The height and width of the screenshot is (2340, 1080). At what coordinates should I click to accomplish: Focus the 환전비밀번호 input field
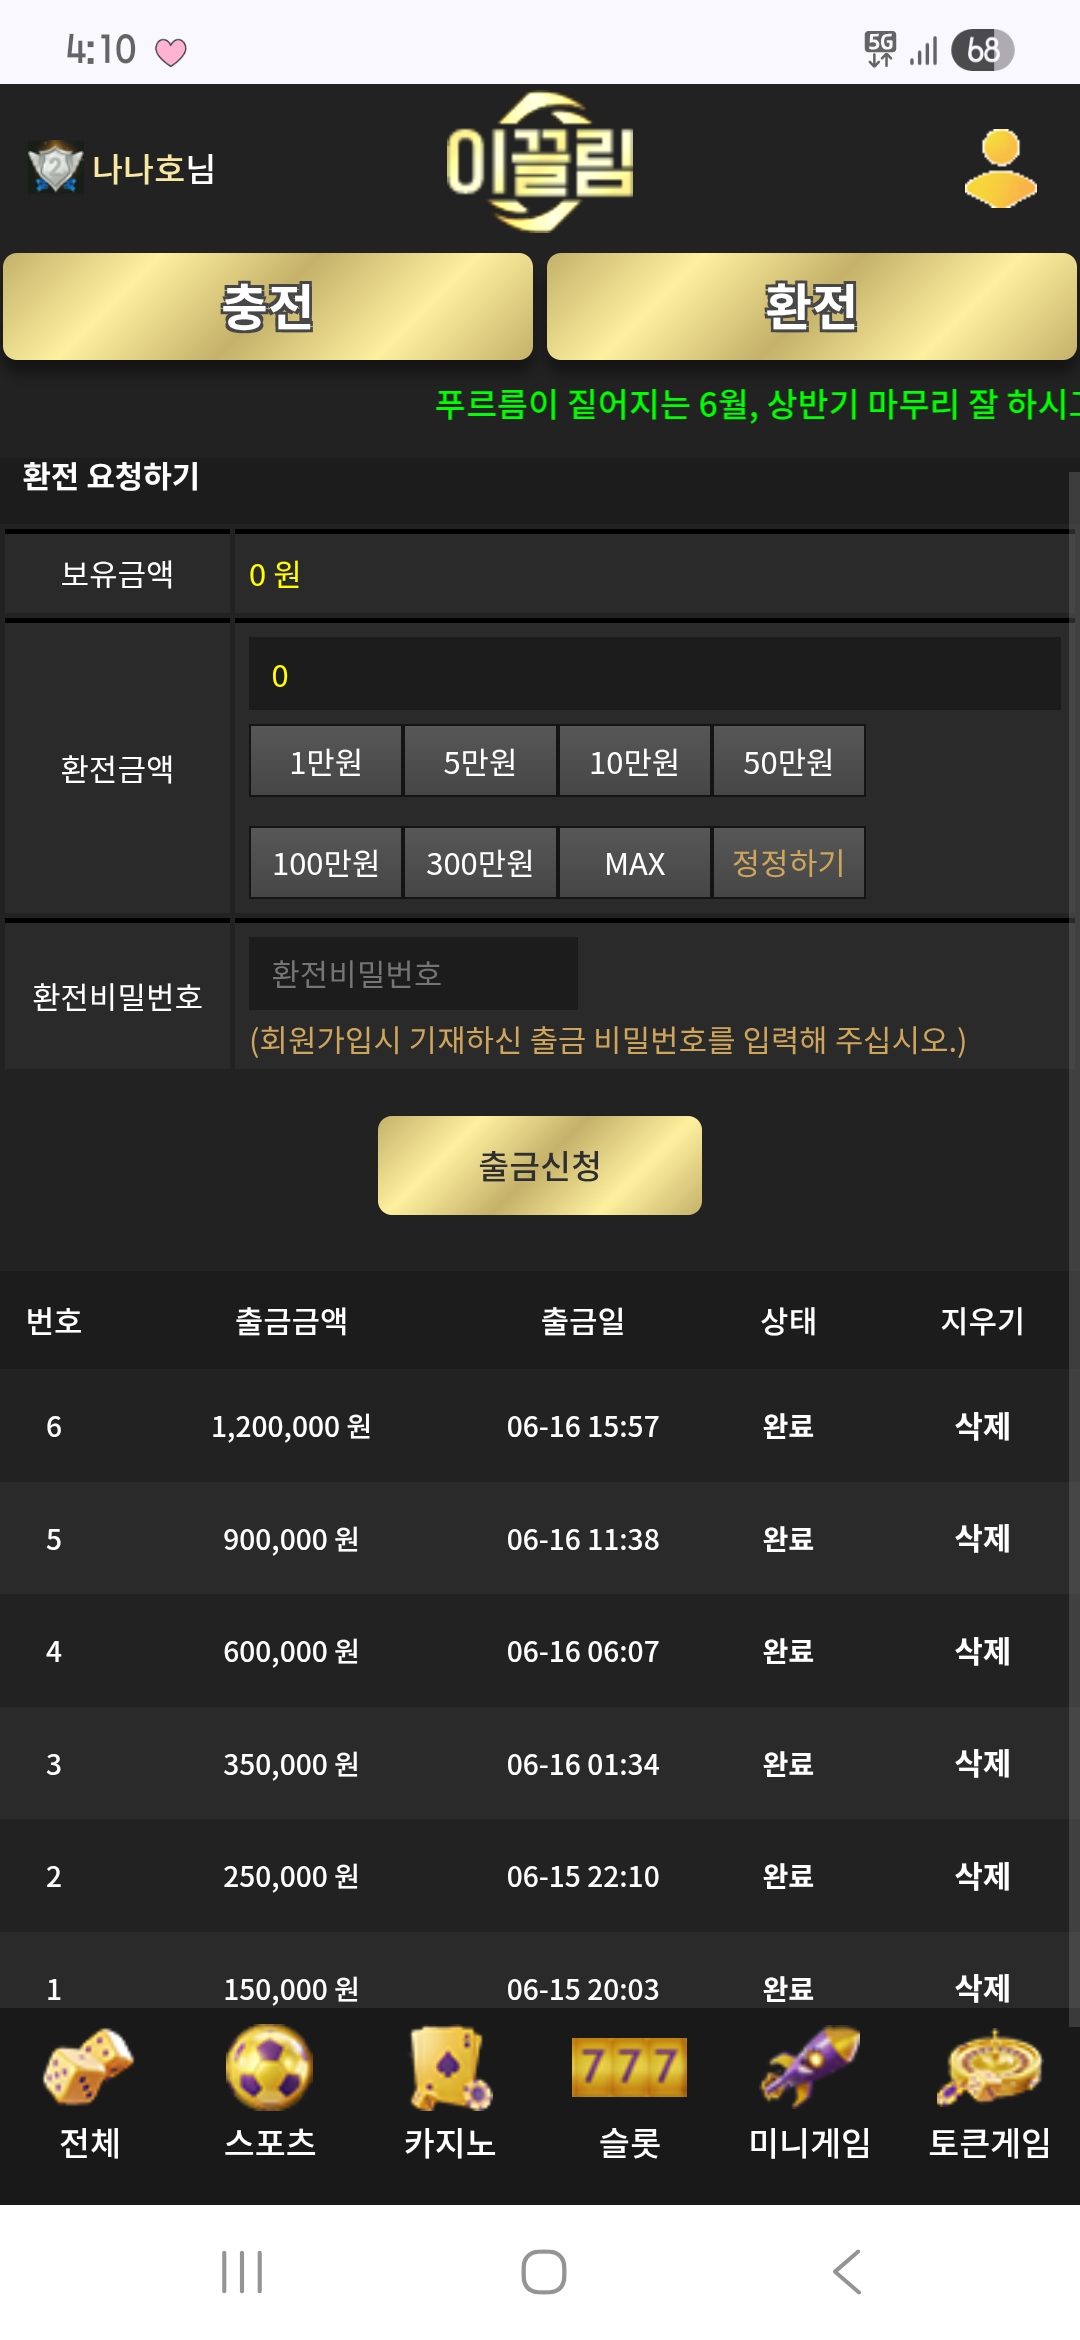413,973
